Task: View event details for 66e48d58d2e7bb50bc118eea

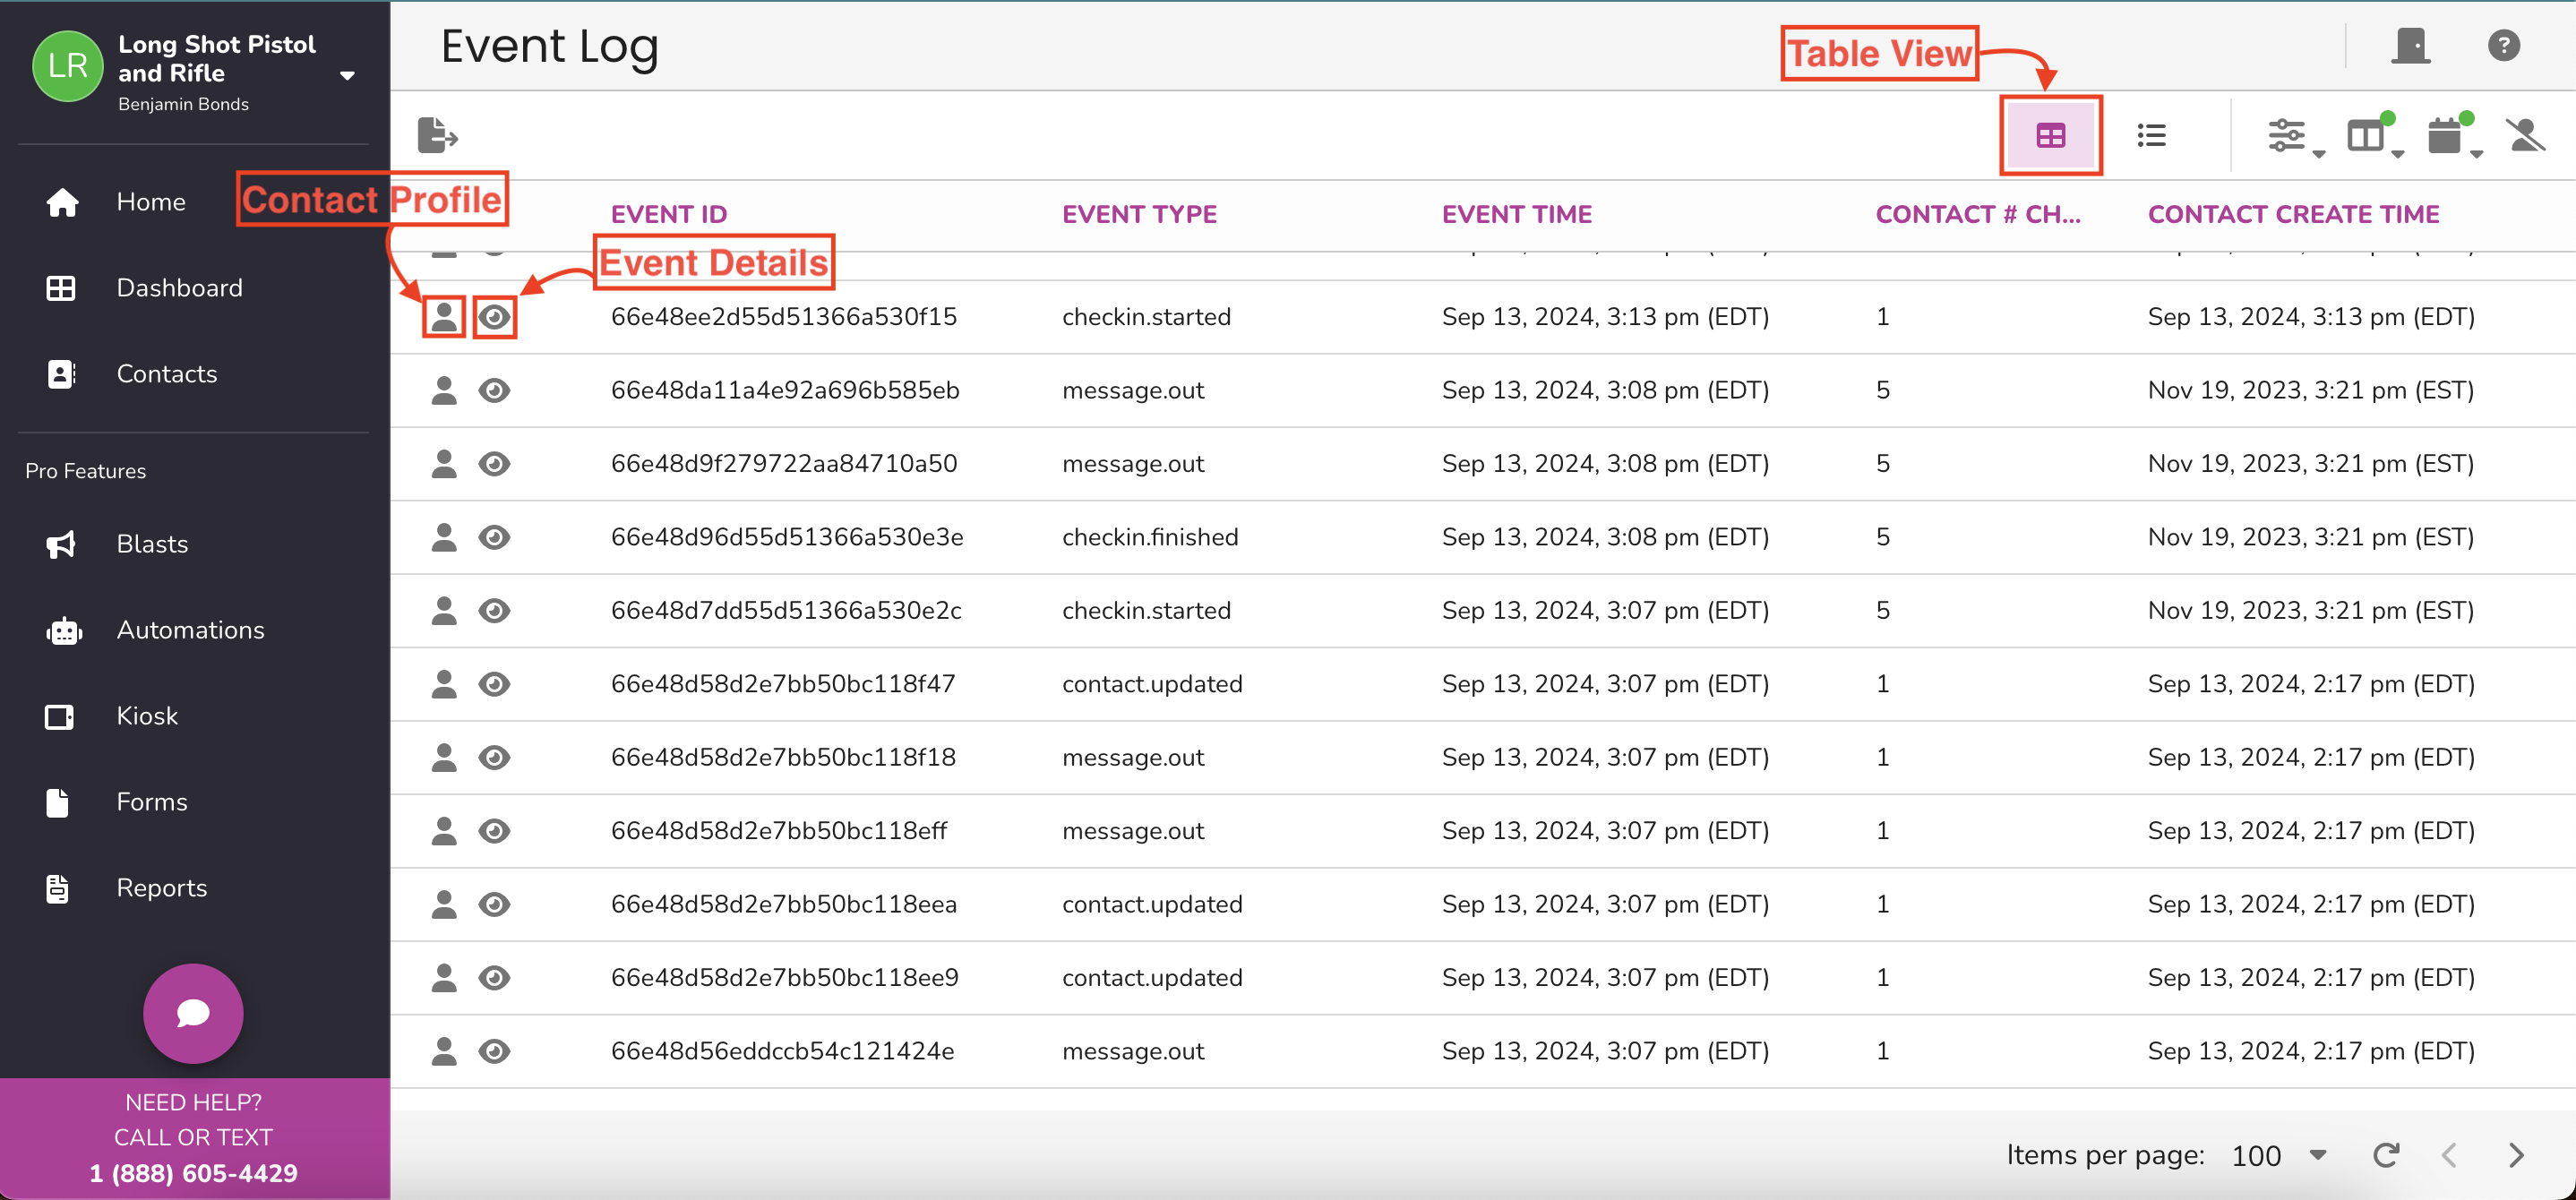Action: (x=494, y=904)
